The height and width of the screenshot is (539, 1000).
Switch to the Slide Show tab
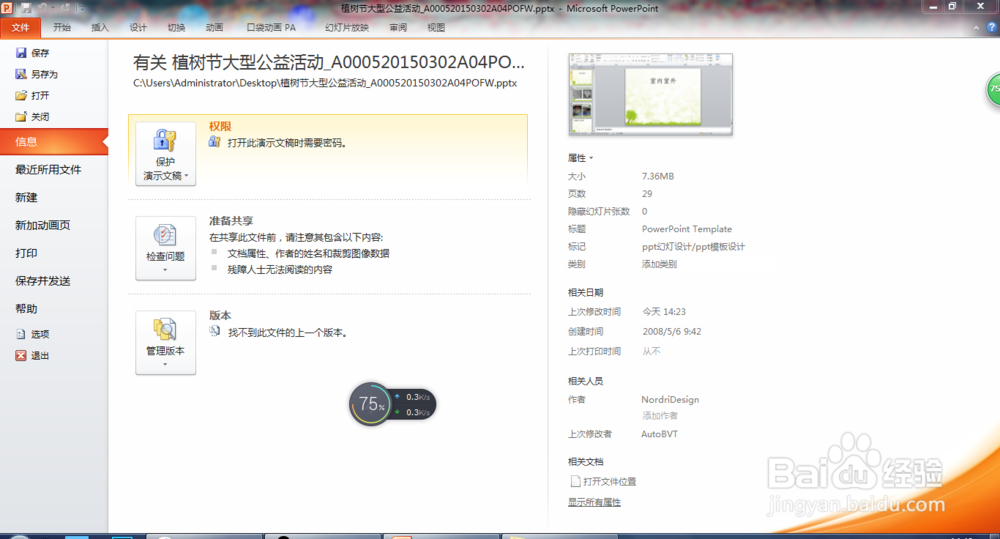pos(347,27)
